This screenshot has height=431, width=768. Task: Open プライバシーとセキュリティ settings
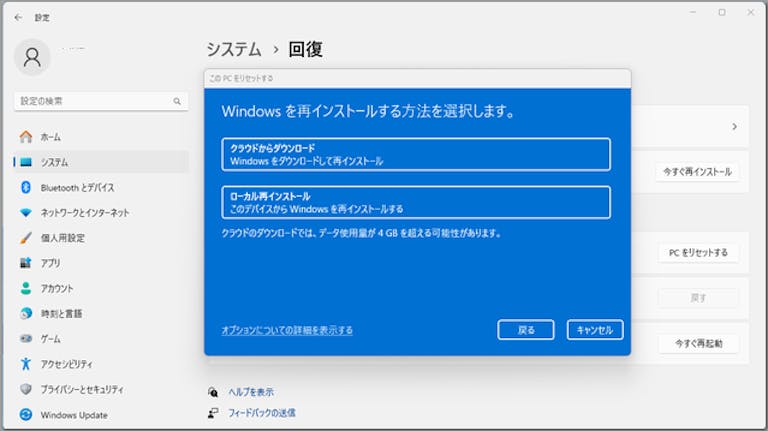click(101, 389)
